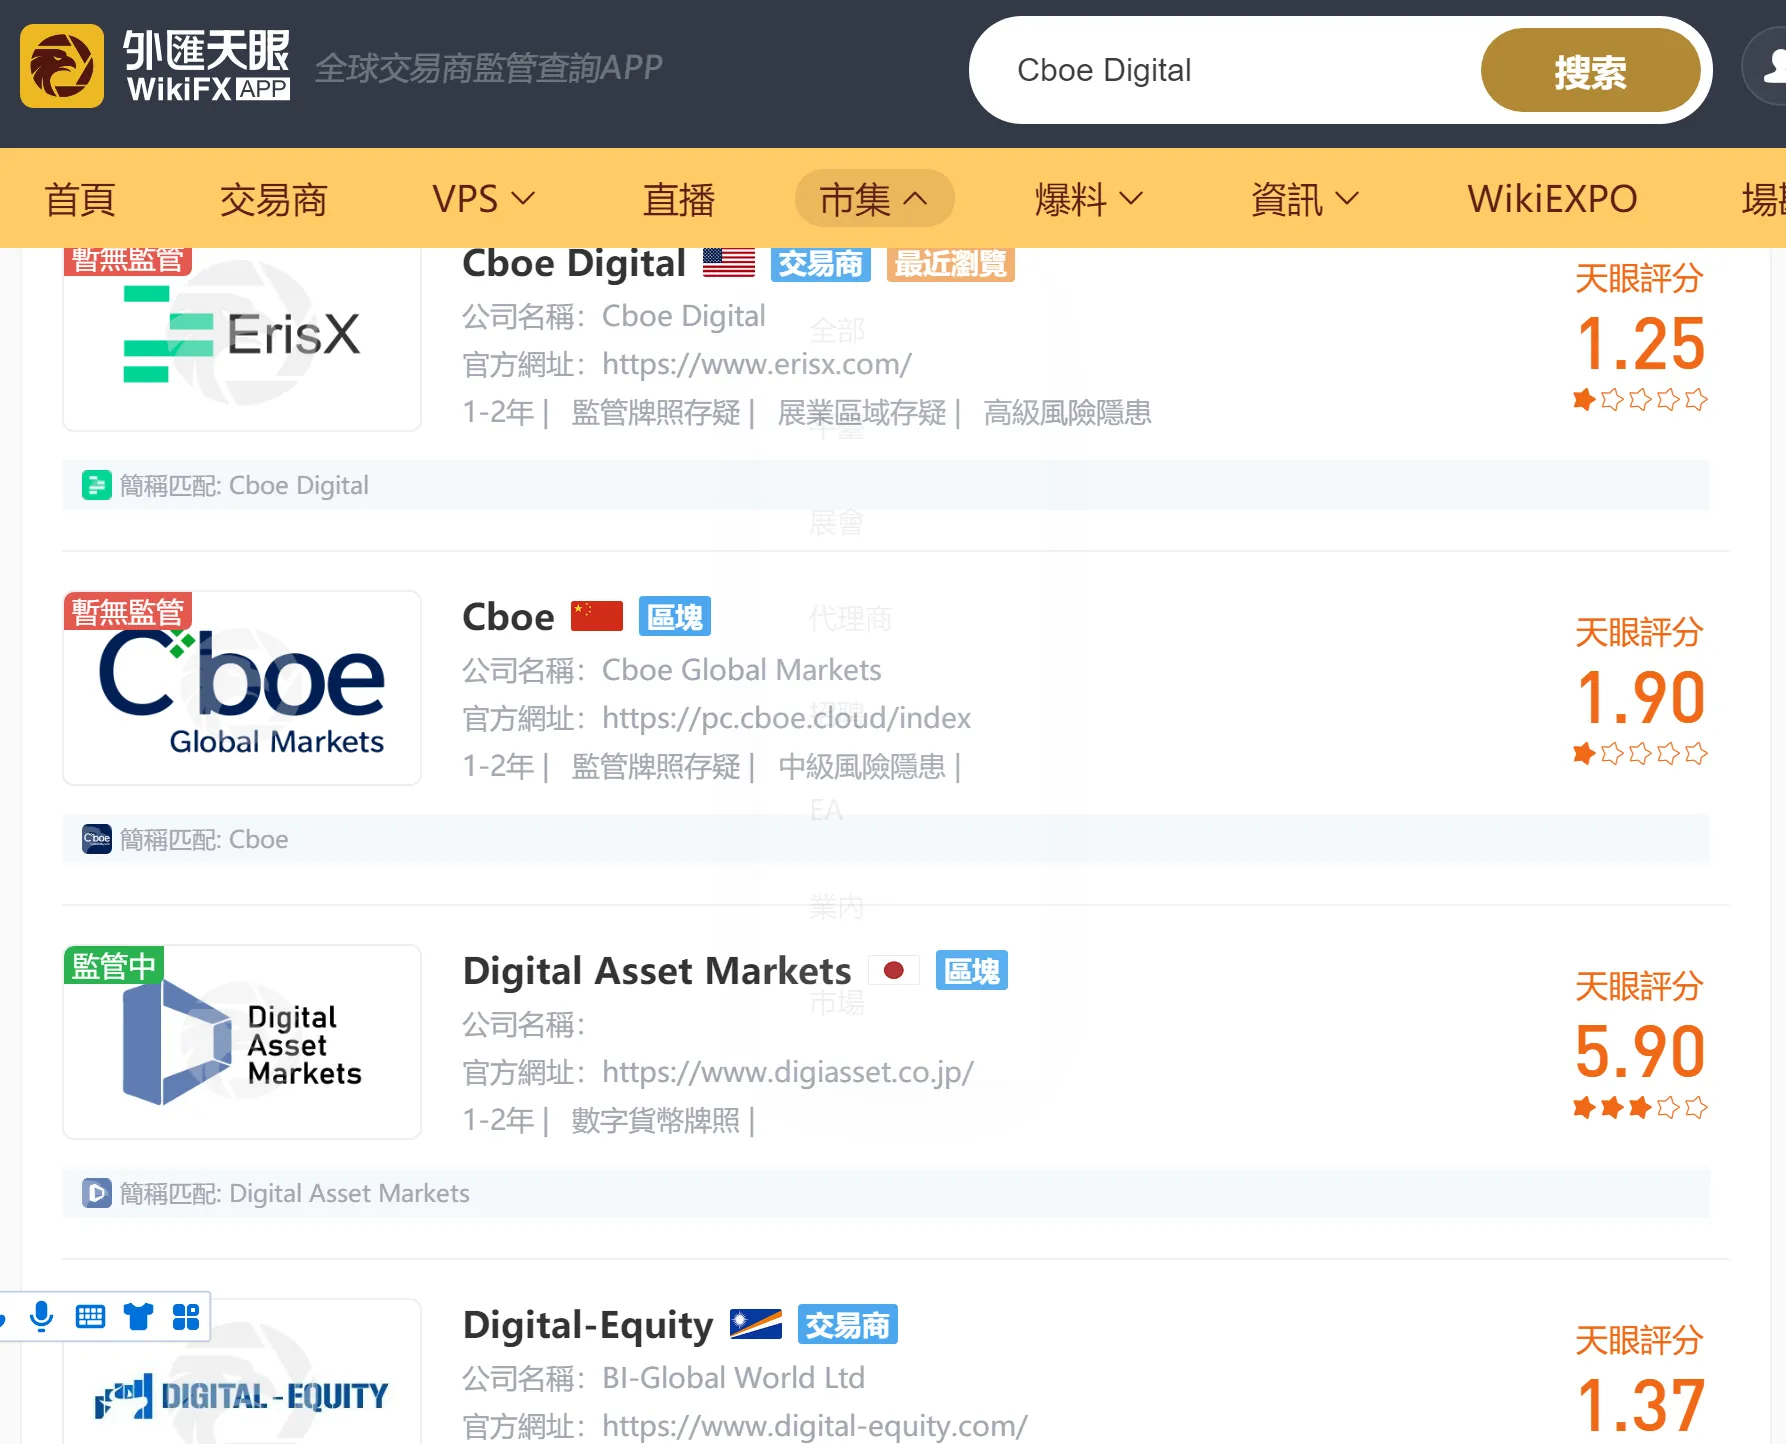The height and width of the screenshot is (1444, 1786).
Task: Click the erisx.com official website URL
Action: point(757,364)
